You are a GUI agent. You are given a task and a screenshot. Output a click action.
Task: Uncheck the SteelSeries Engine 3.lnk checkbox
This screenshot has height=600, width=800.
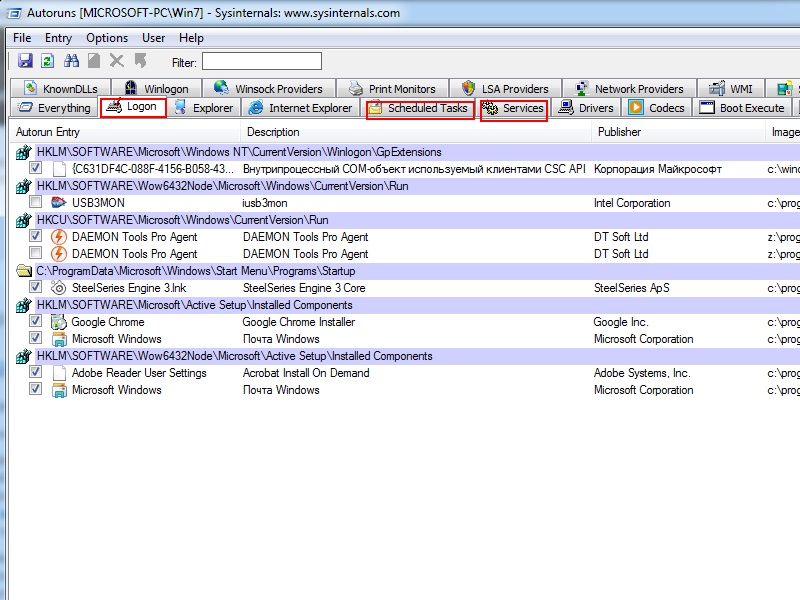(x=36, y=288)
